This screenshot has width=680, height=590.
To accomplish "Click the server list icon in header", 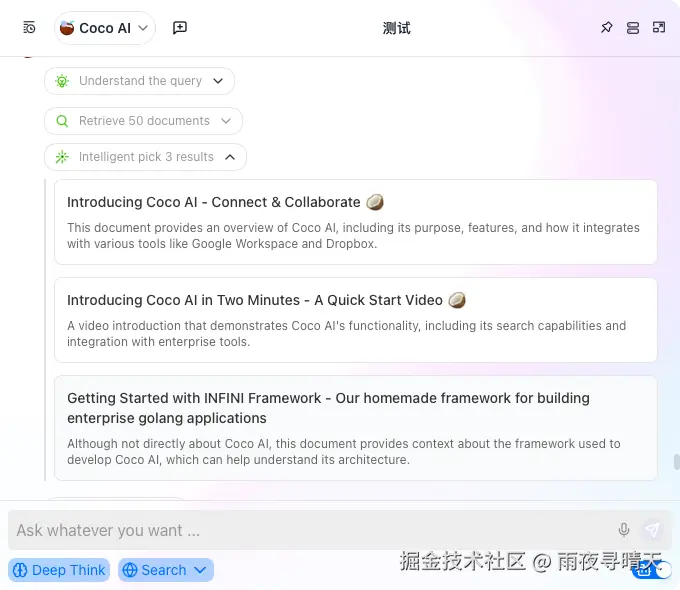I will point(633,28).
